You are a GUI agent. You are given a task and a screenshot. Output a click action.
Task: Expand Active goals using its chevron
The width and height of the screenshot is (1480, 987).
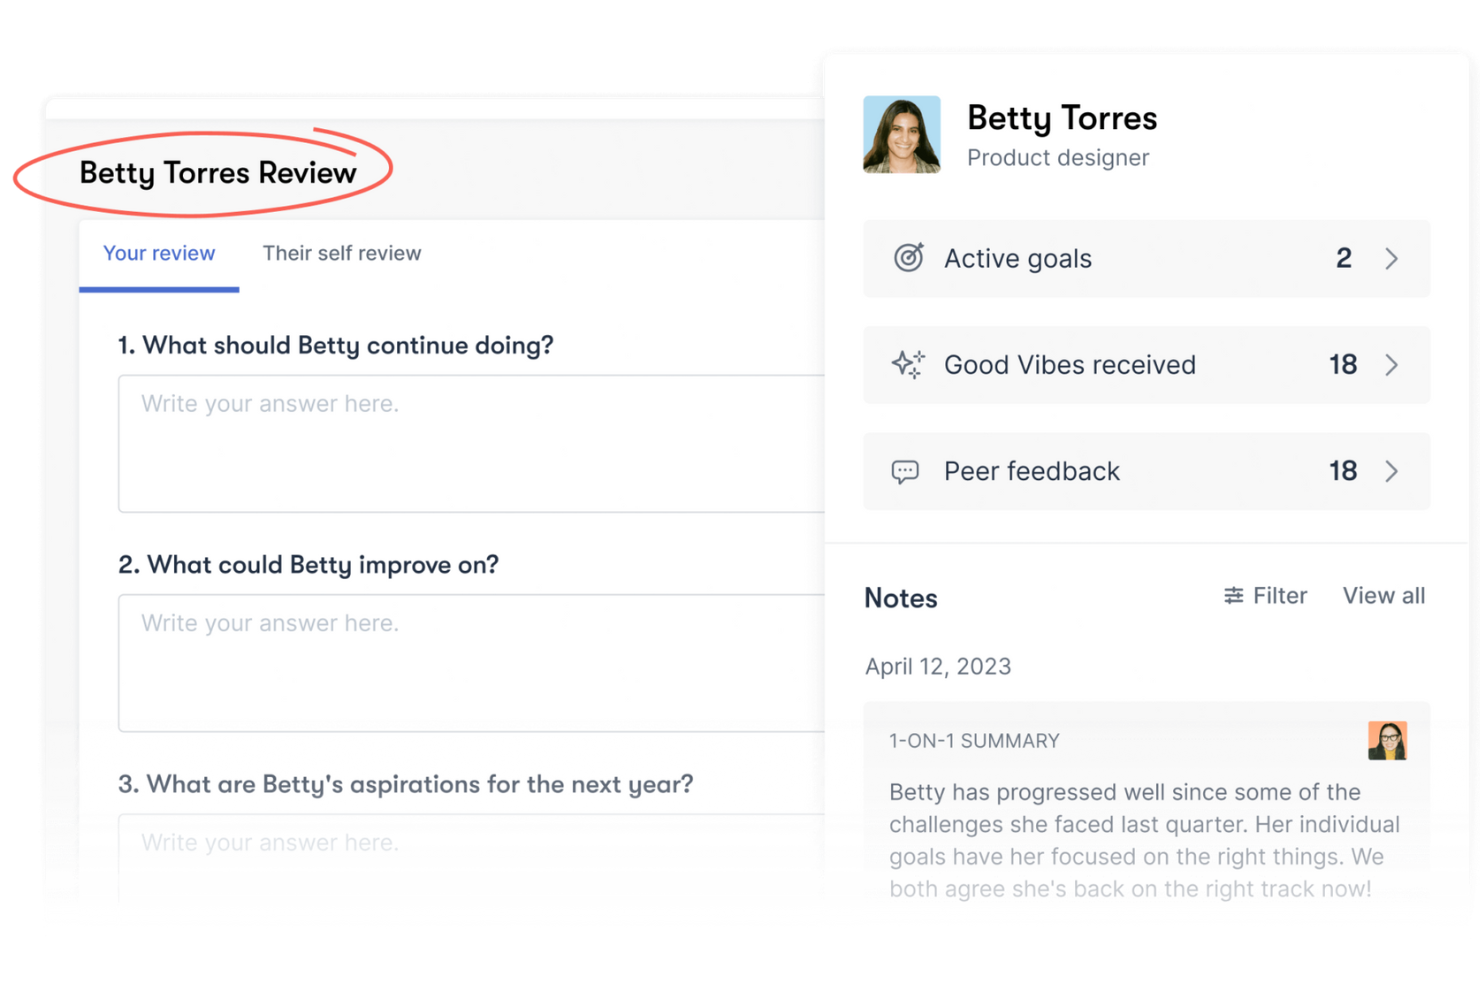pos(1392,258)
